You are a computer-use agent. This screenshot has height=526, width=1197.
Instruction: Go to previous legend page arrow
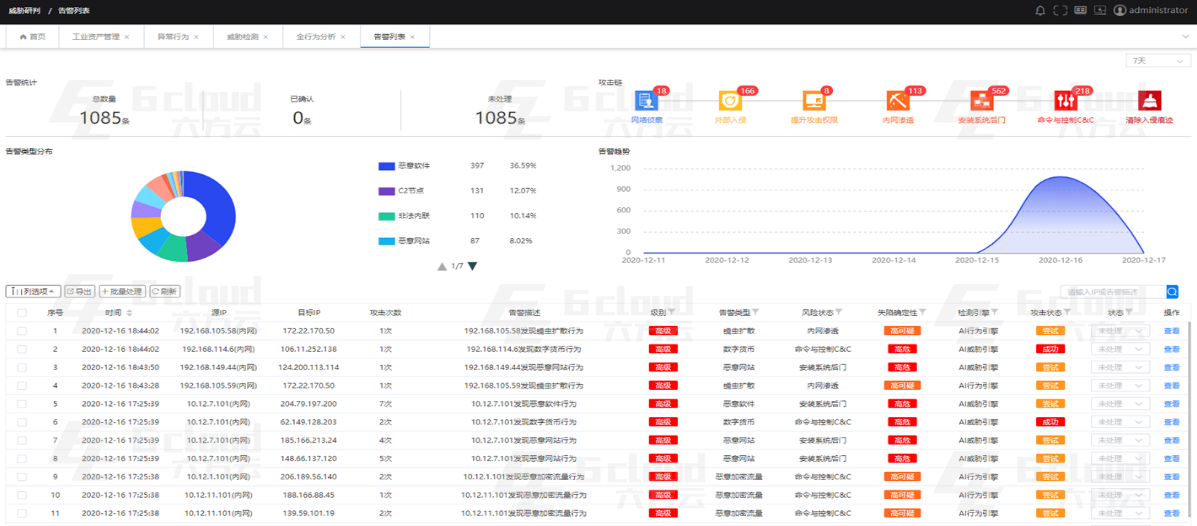[x=442, y=266]
